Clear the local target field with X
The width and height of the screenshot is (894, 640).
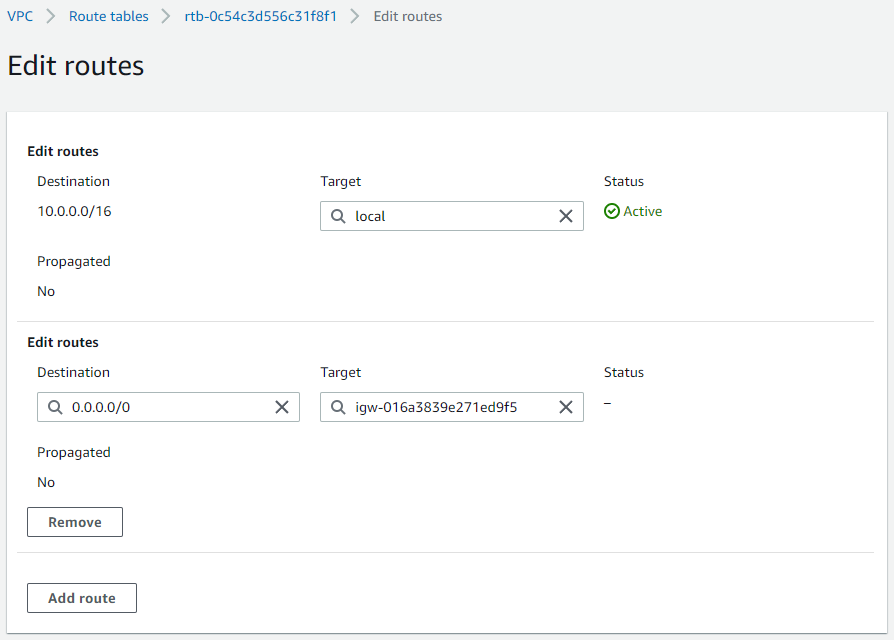tap(566, 216)
